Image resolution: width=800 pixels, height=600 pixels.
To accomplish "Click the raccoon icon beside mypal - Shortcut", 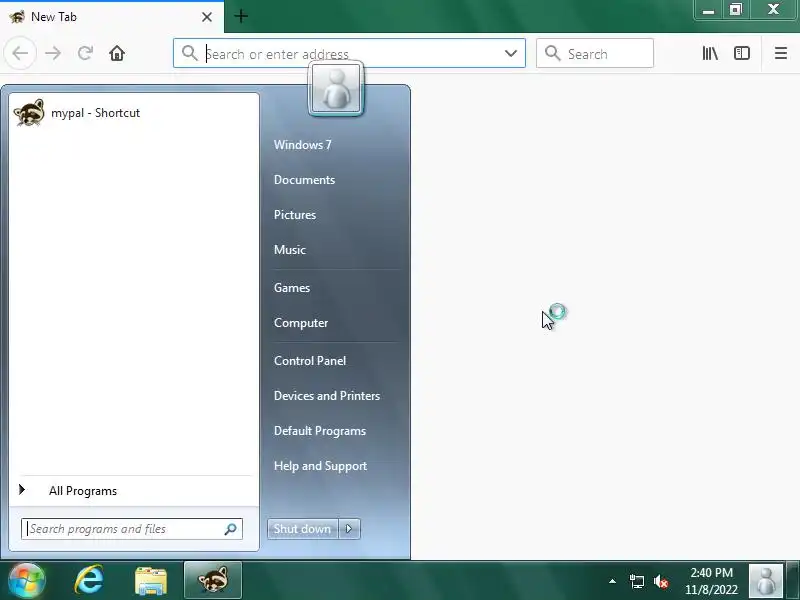I will coord(29,113).
